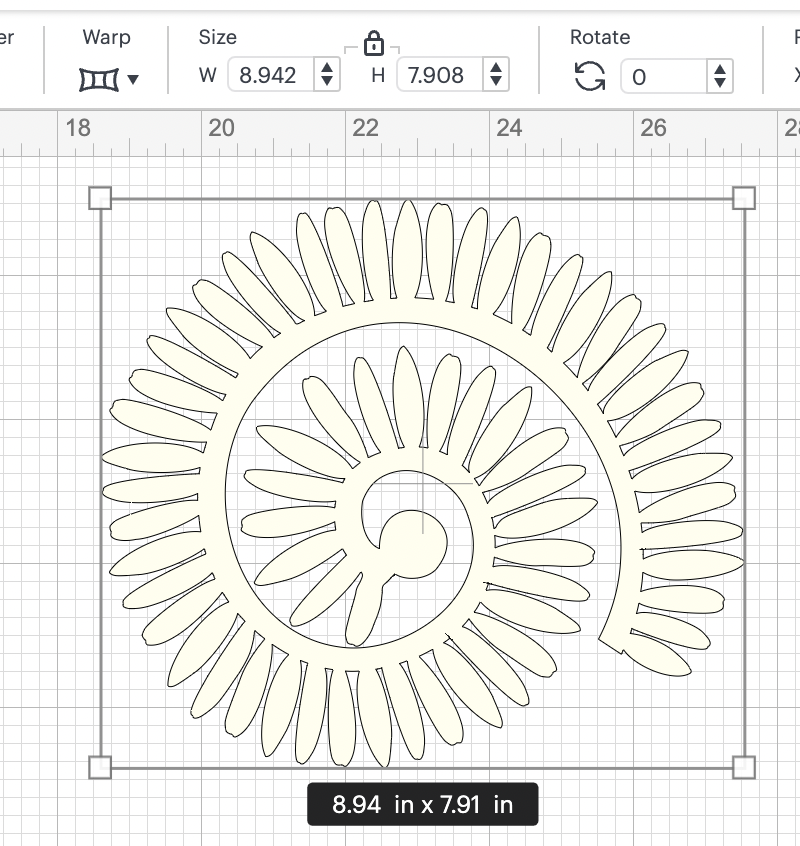
Task: Decrease height with the H down arrow
Action: tap(495, 82)
